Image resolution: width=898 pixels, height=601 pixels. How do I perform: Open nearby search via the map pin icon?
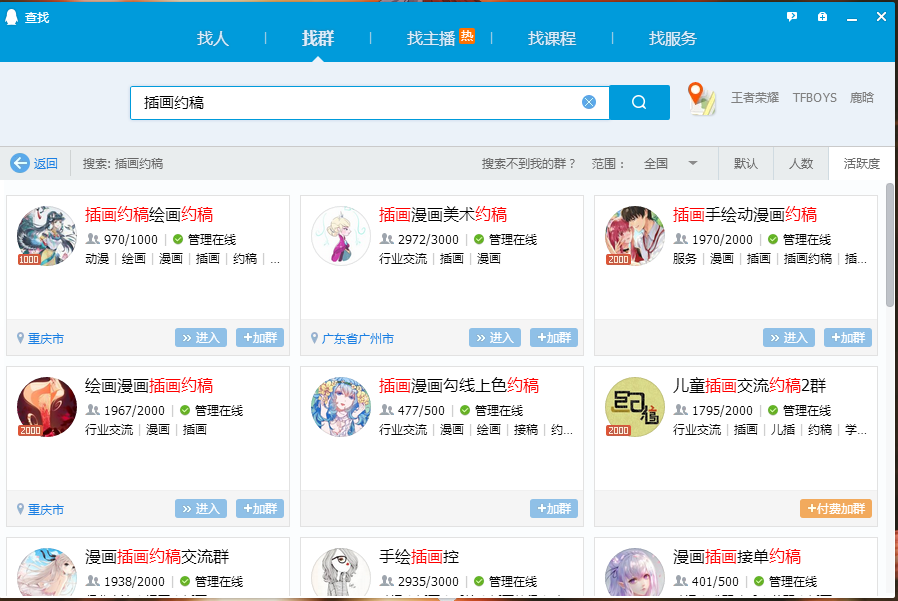tap(703, 100)
